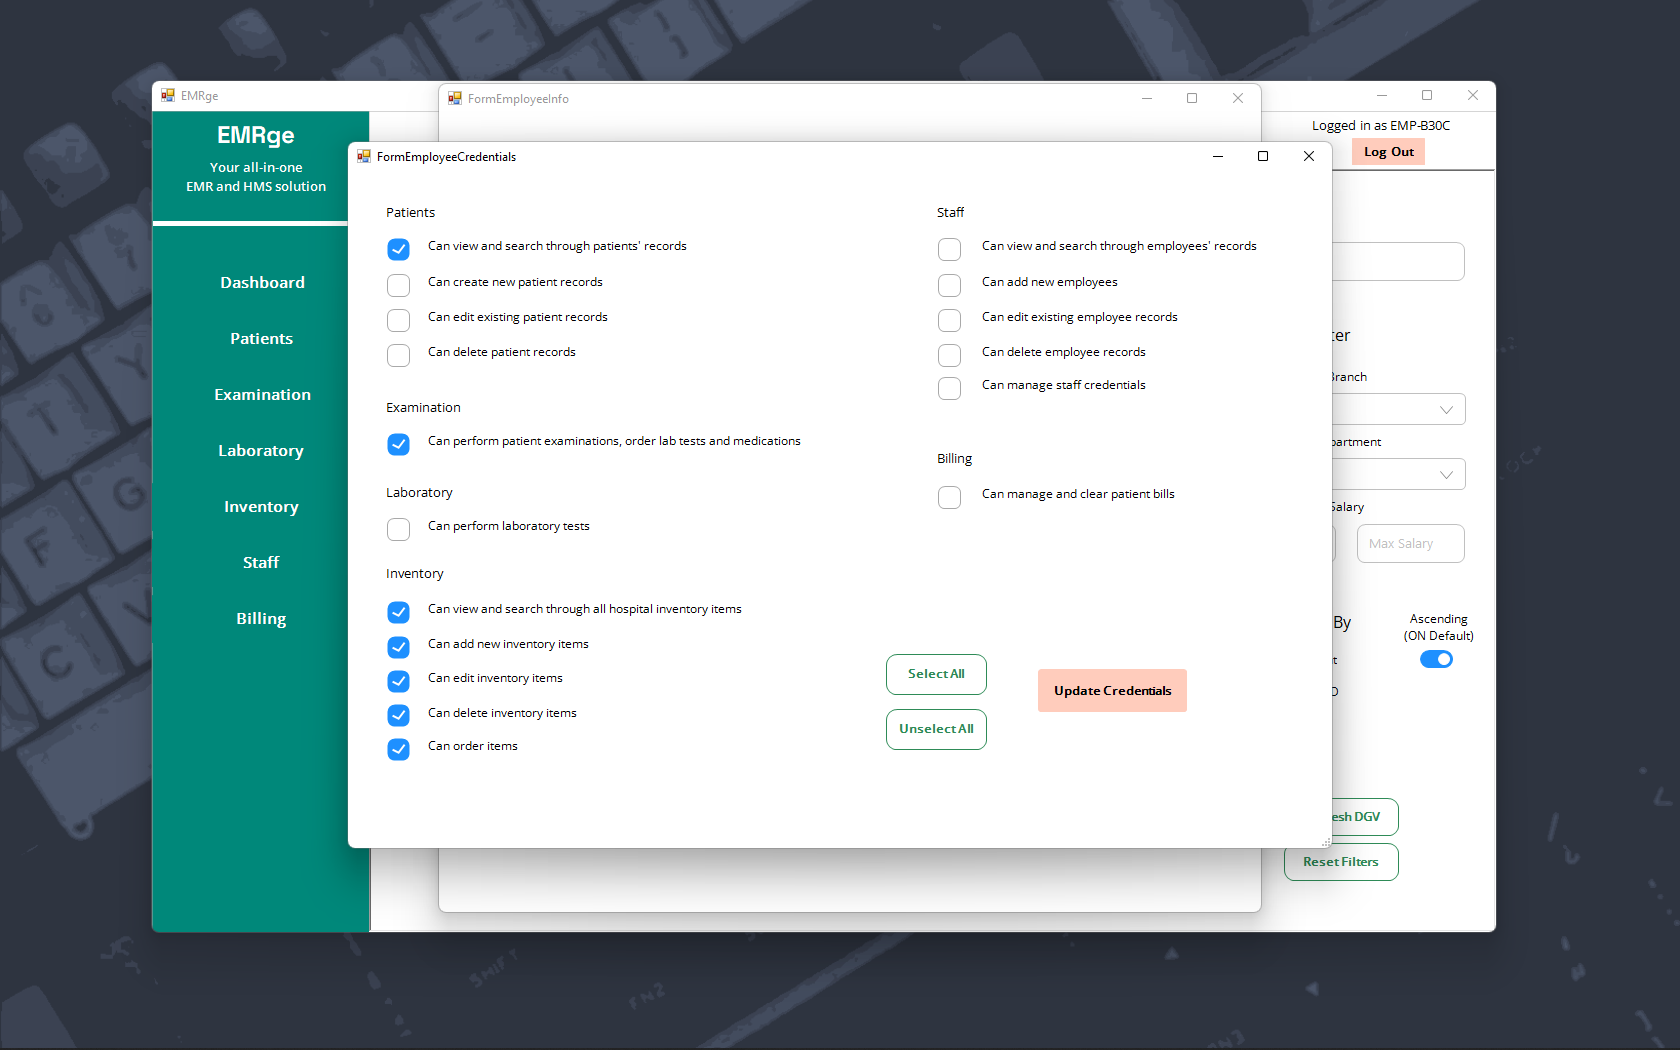
Task: Navigate to the Staff section
Action: point(261,562)
